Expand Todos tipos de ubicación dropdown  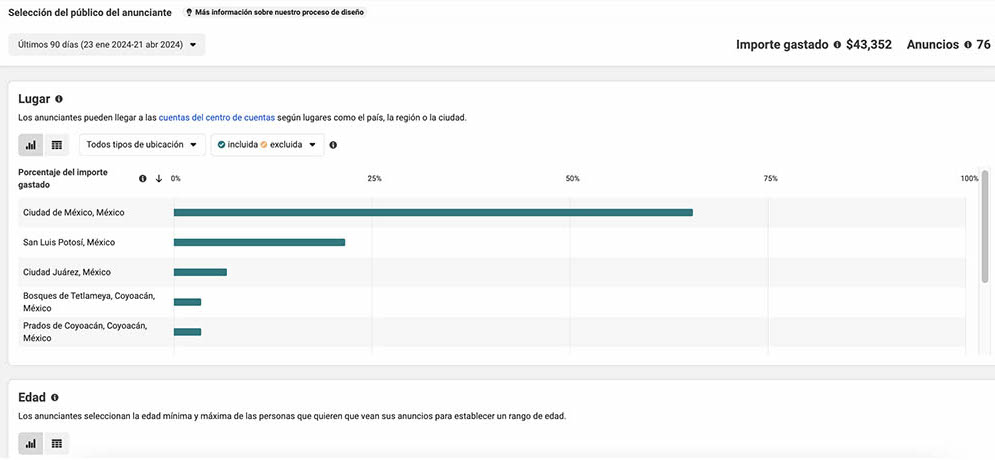pos(142,145)
